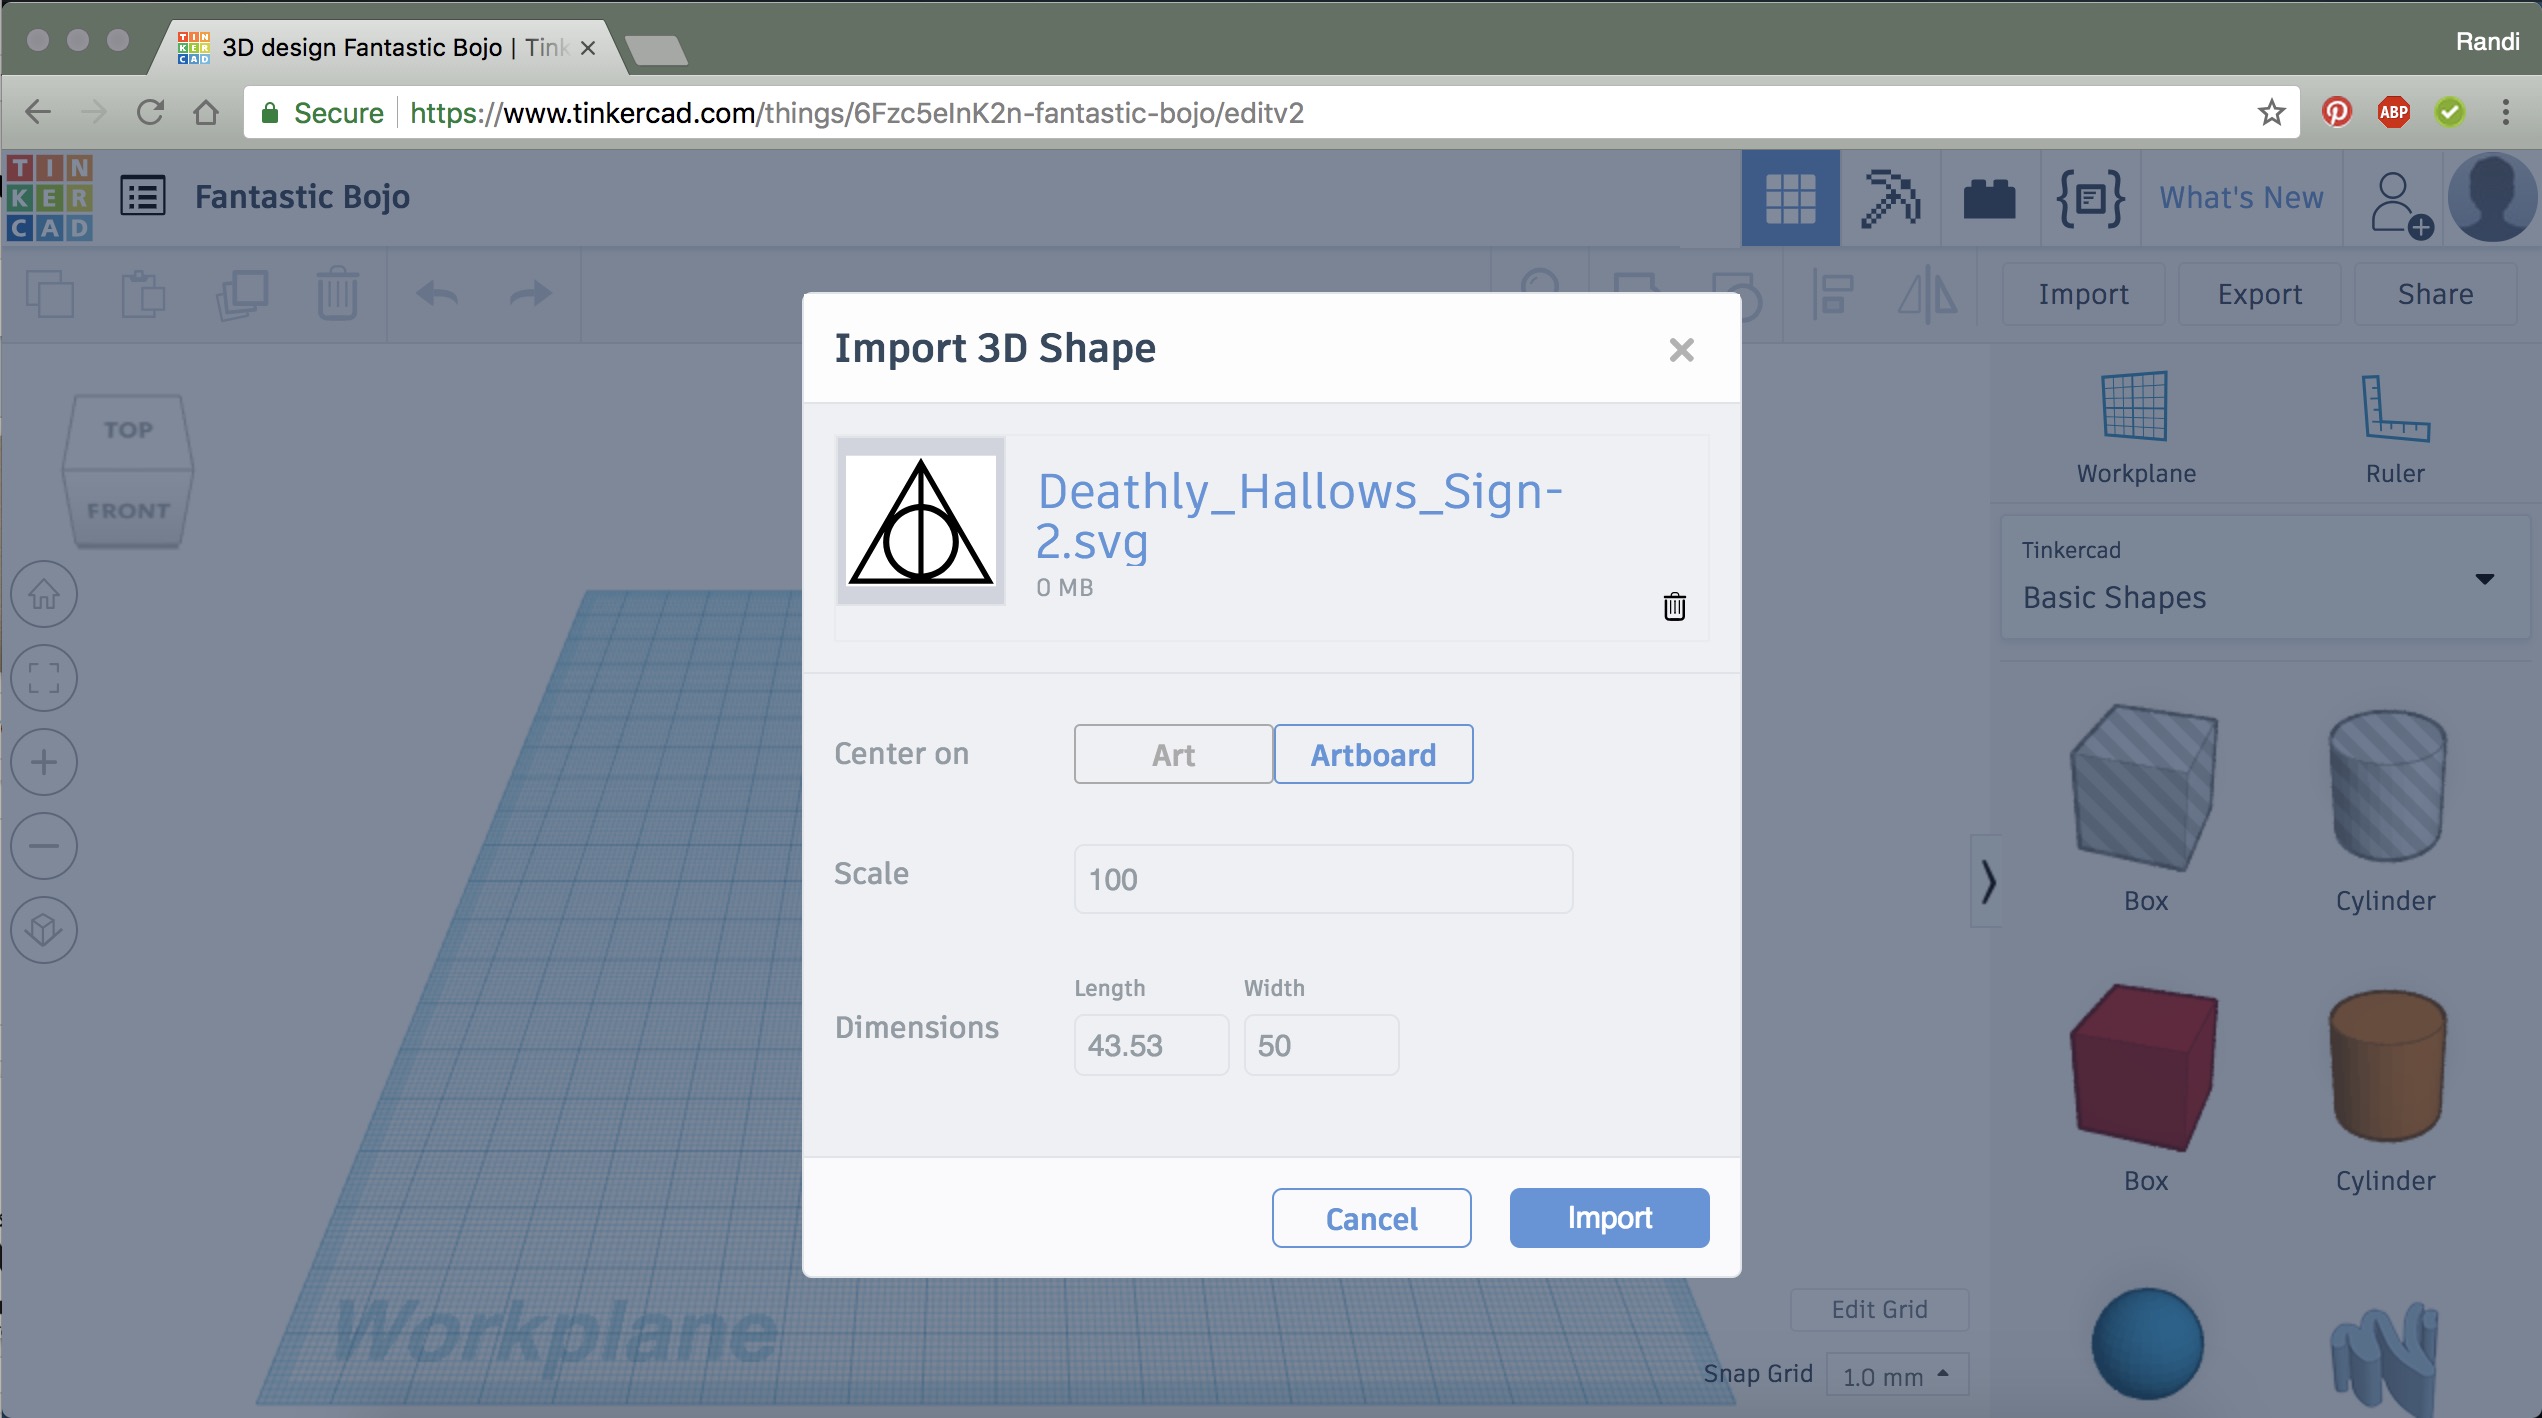Viewport: 2542px width, 1418px height.
Task: Click the Mirror flip tool icon
Action: pos(1928,295)
